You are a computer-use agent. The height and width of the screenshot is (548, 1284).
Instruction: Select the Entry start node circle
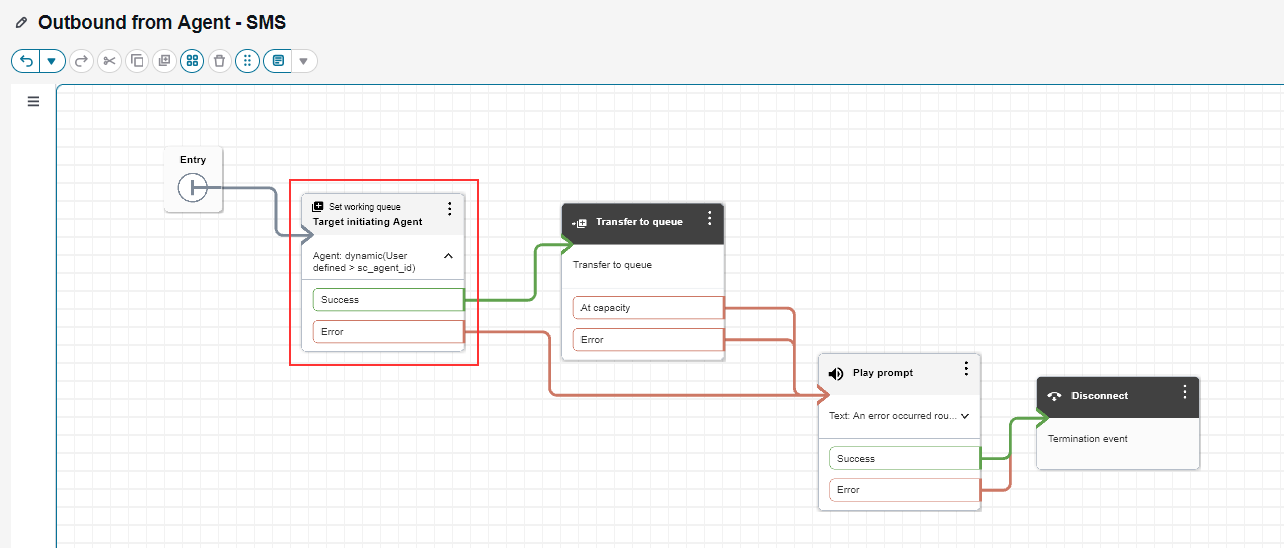click(192, 188)
